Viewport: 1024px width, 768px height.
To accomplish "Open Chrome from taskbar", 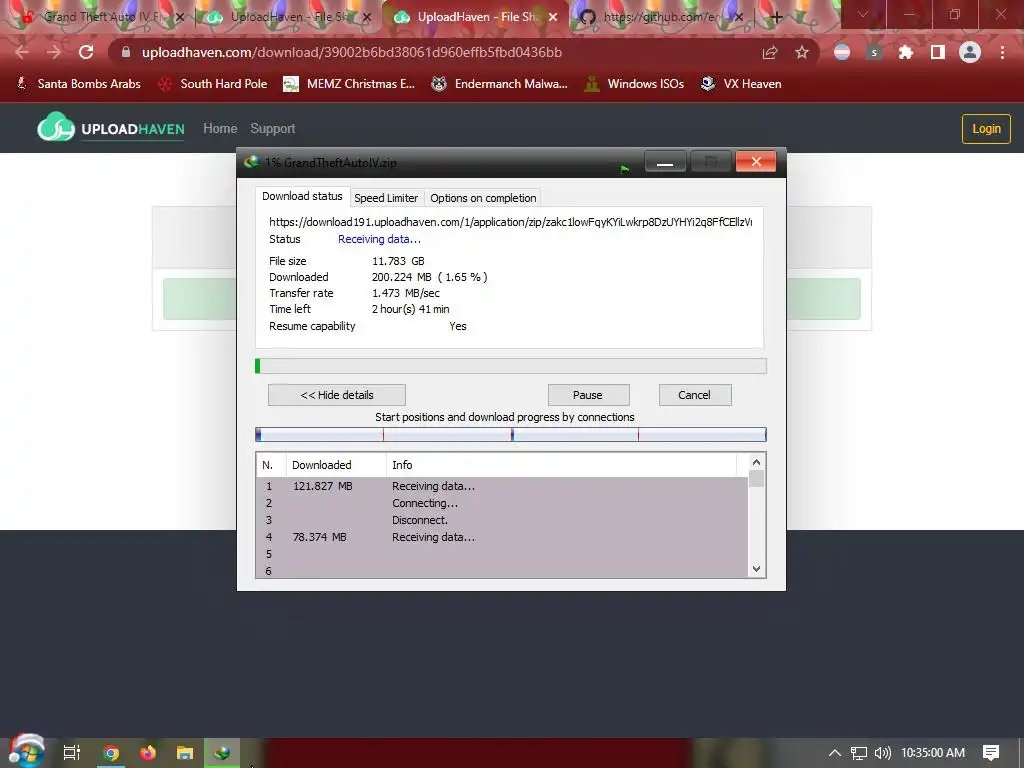I will point(111,753).
